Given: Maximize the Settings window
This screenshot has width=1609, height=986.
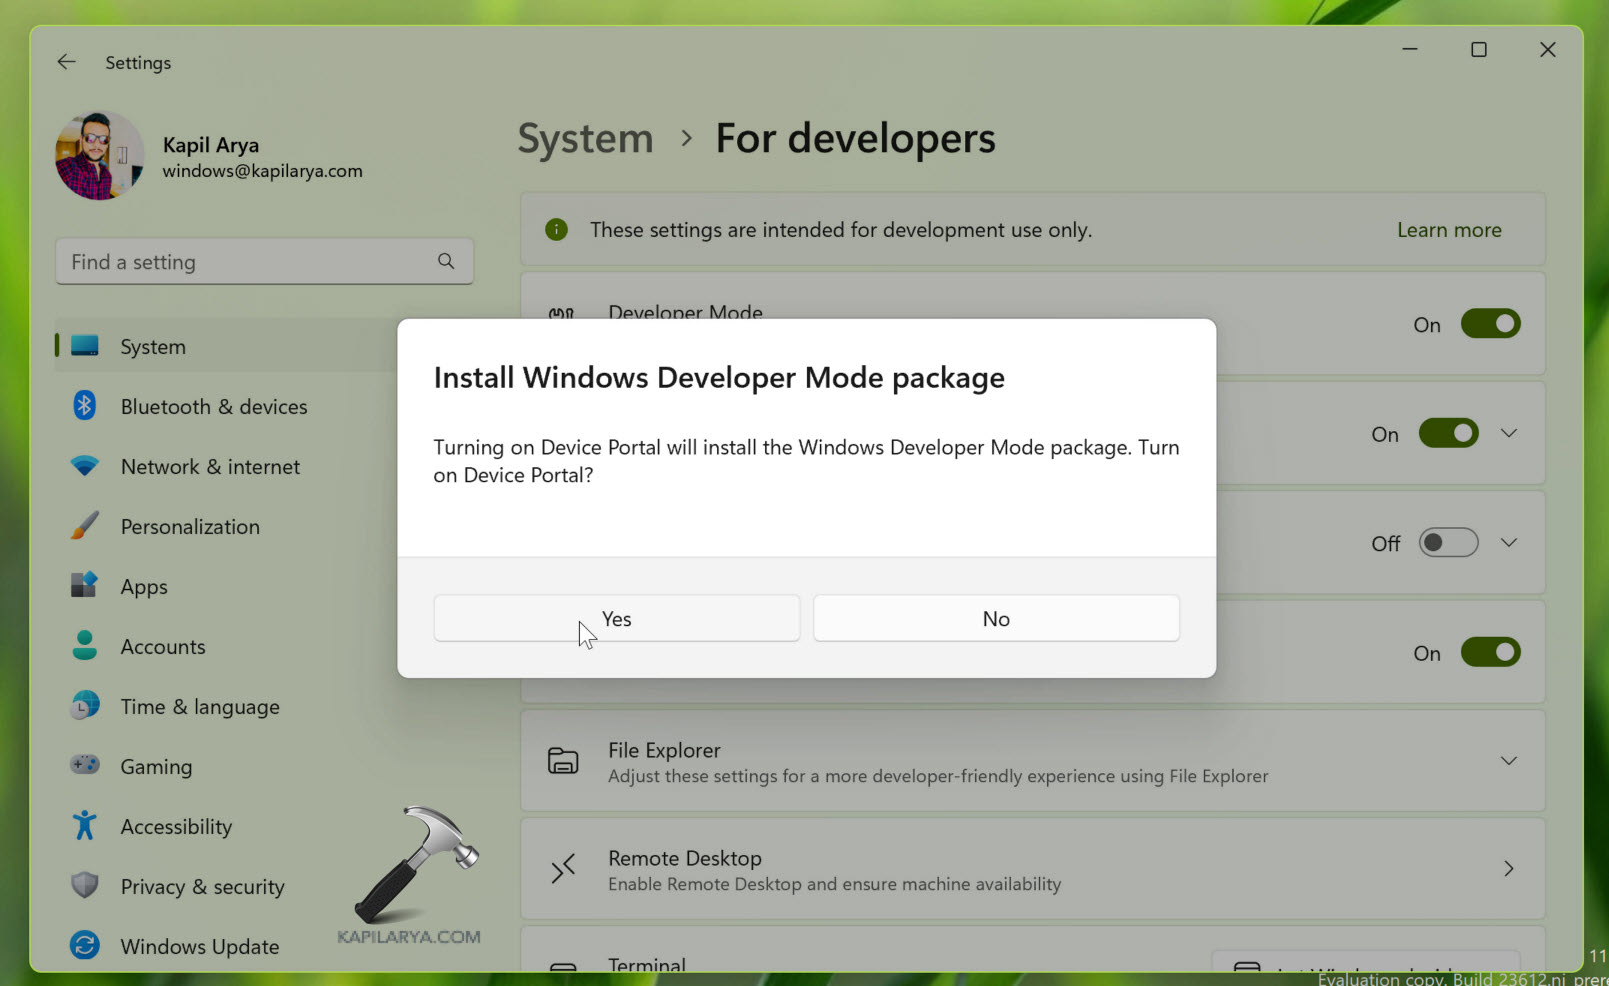Looking at the screenshot, I should click(1479, 49).
